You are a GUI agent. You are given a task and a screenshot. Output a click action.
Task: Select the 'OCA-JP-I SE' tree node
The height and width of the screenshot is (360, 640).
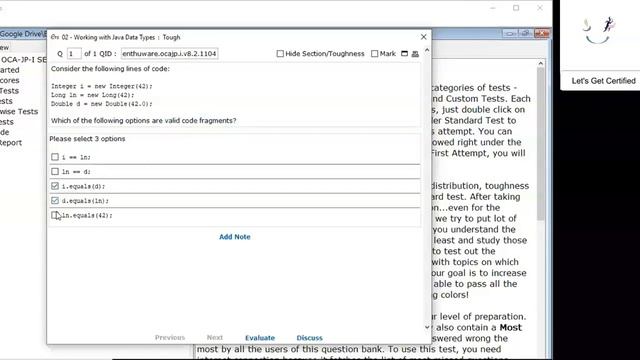[23, 60]
